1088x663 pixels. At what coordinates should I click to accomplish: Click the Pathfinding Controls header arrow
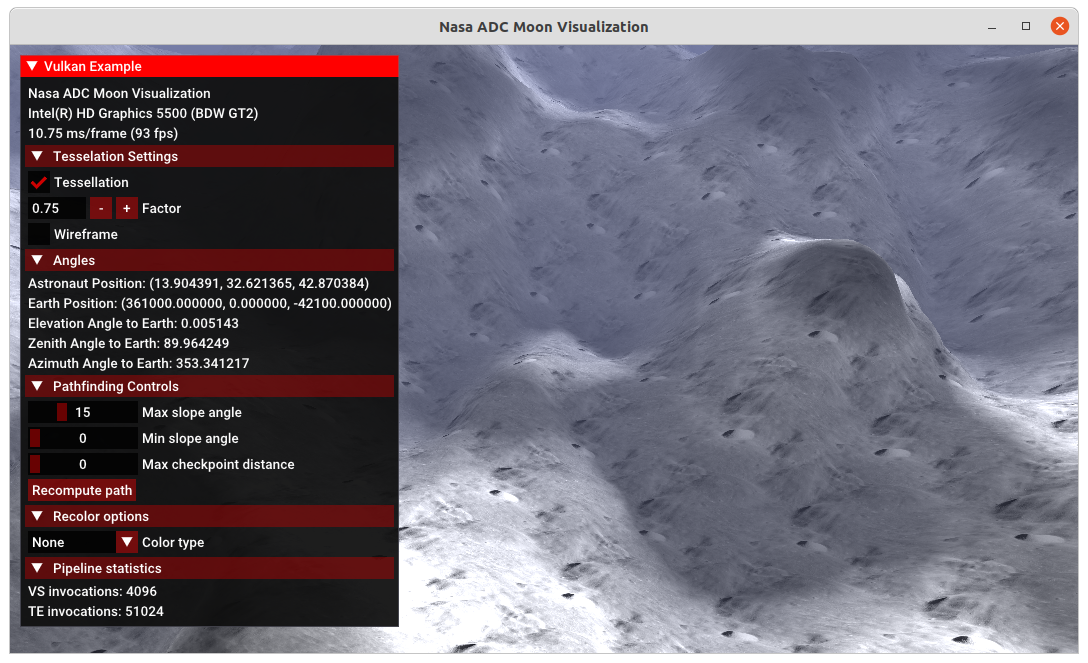[x=38, y=386]
